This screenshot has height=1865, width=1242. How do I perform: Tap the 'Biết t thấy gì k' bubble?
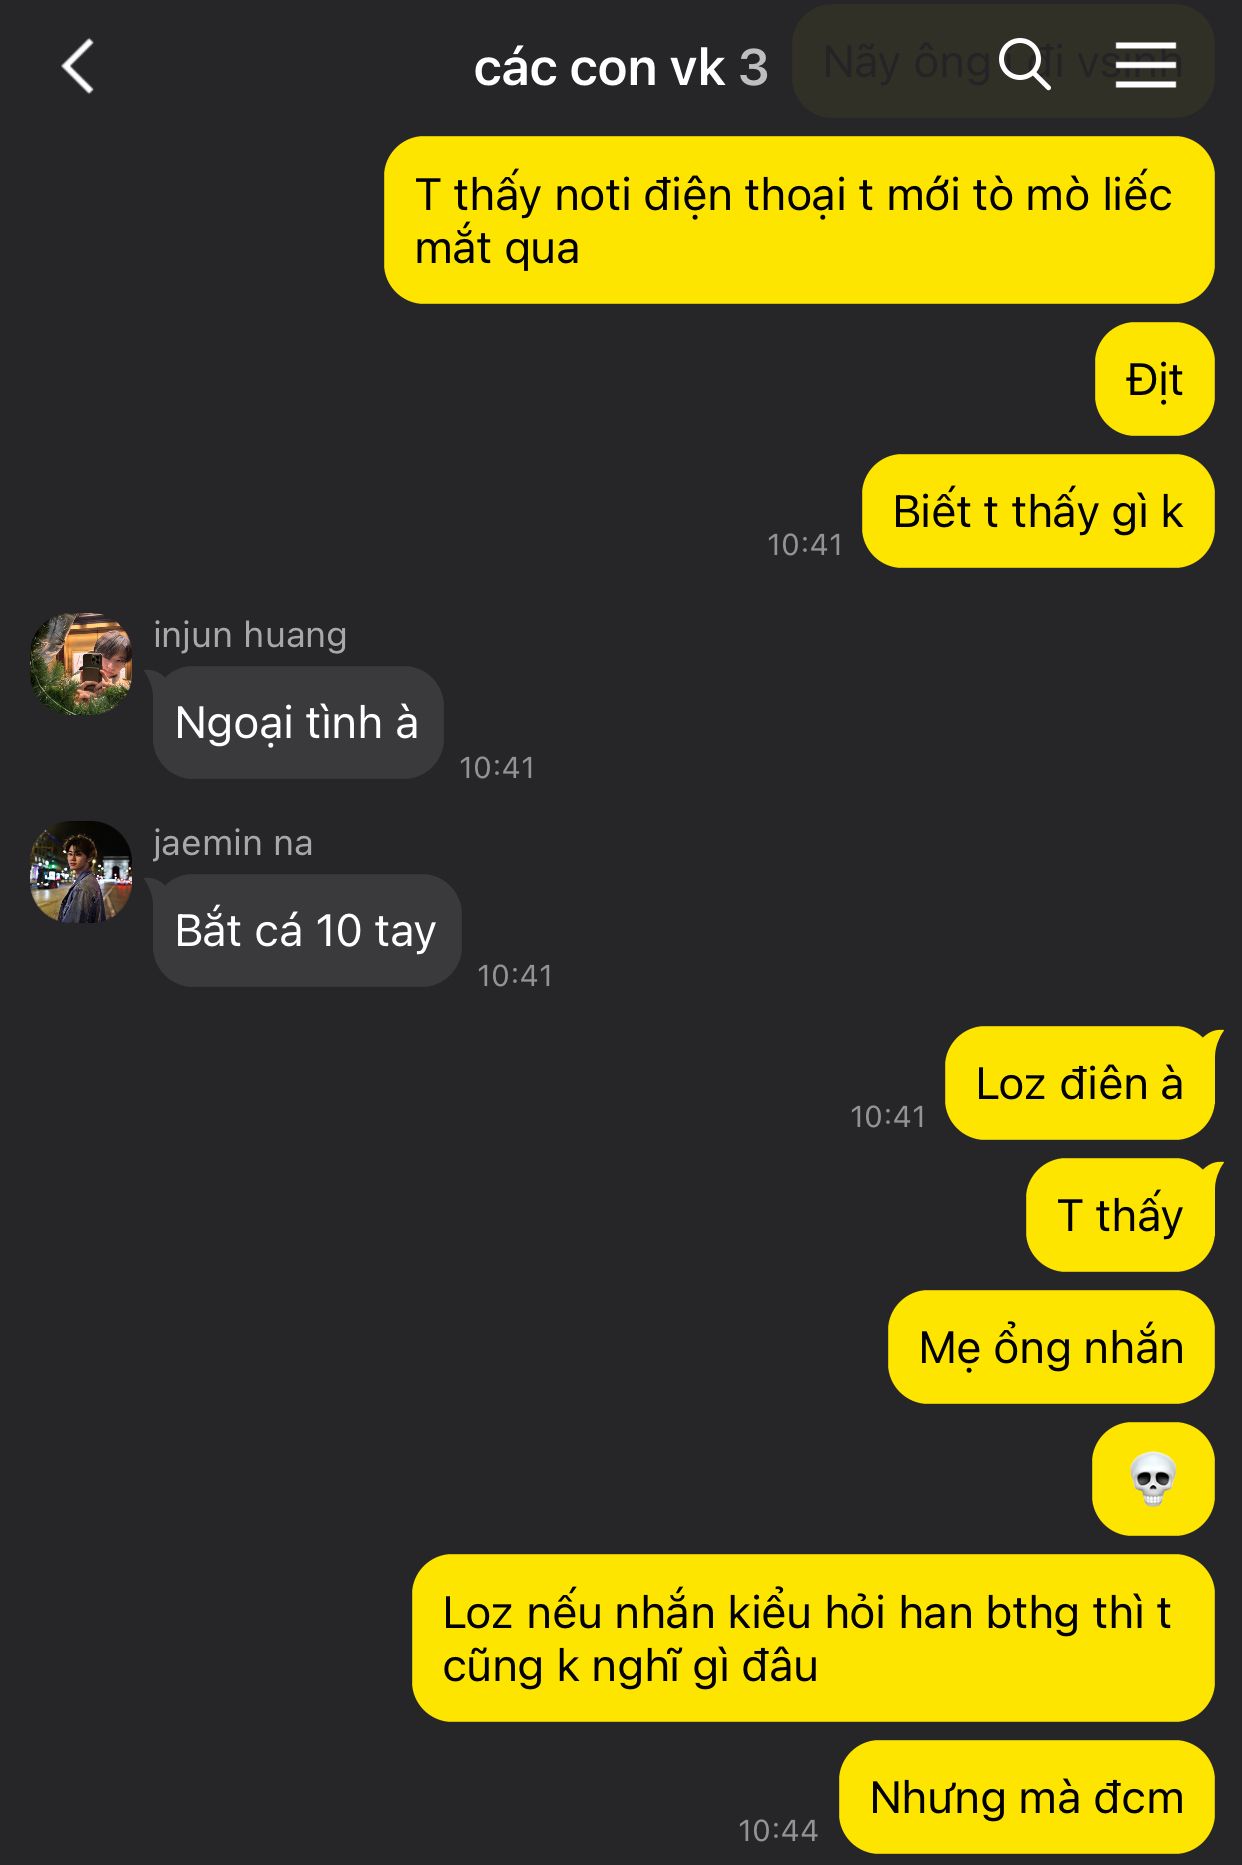point(1038,511)
